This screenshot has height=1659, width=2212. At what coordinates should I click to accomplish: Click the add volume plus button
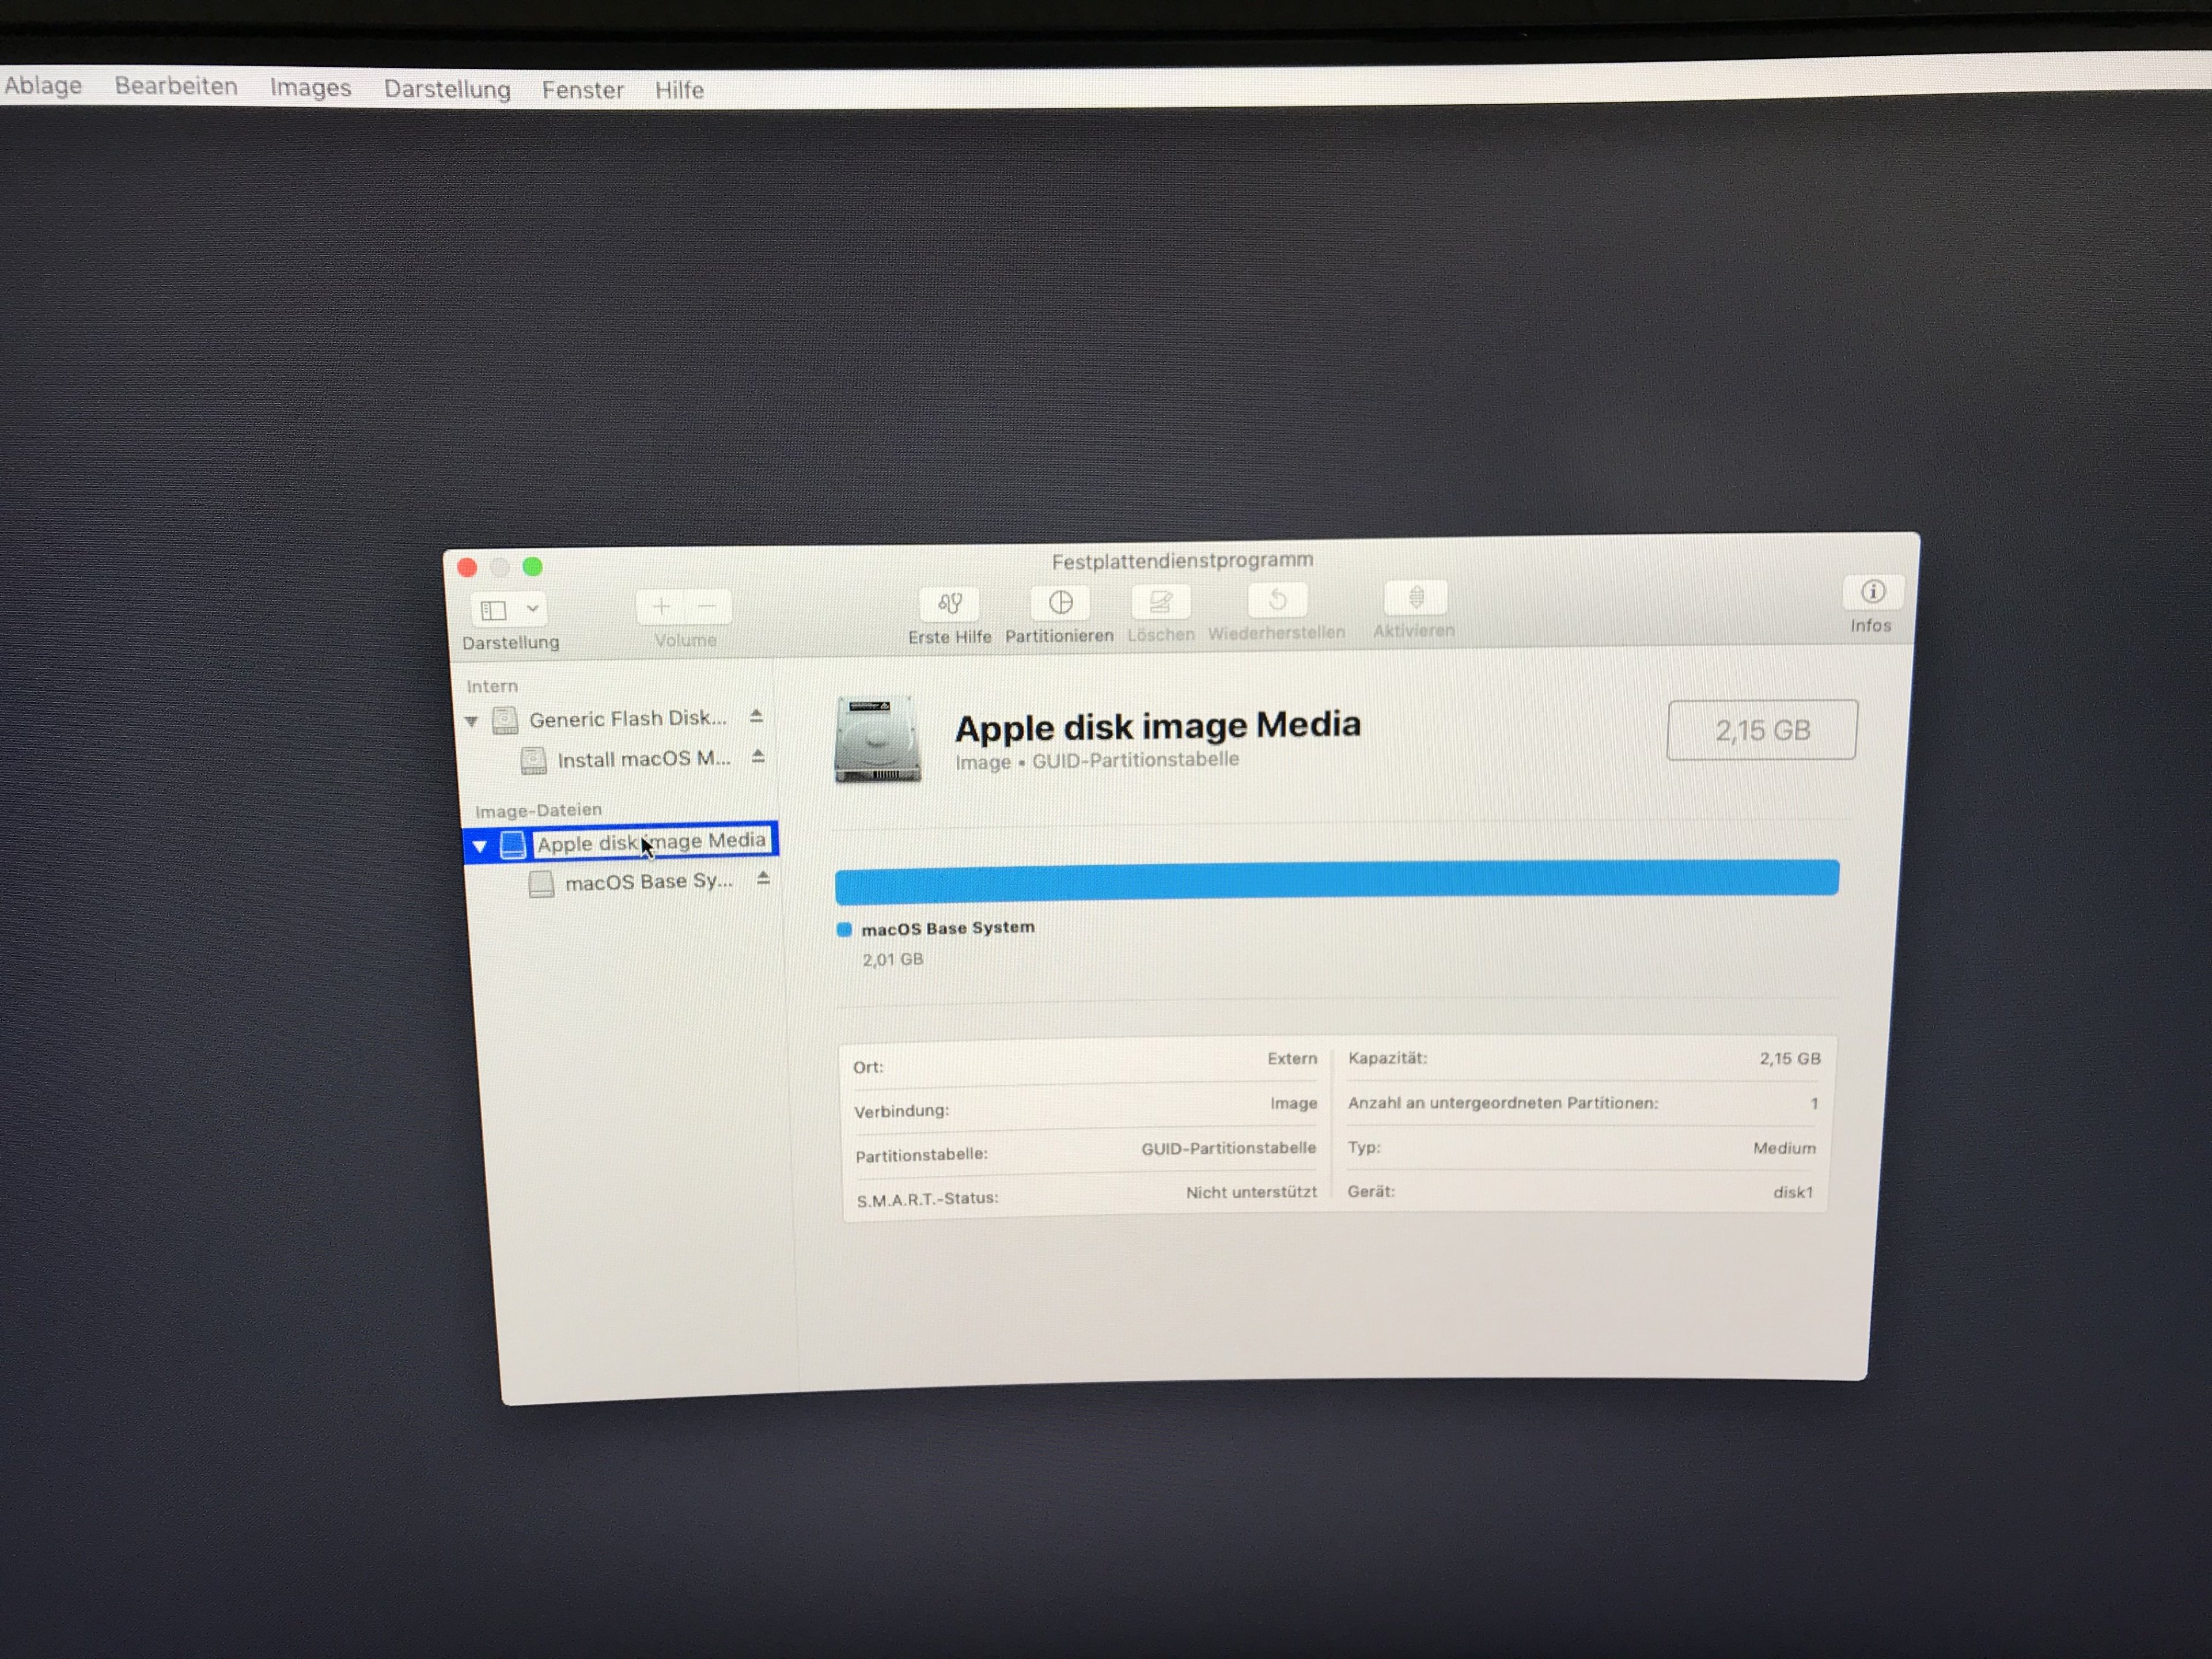(661, 606)
